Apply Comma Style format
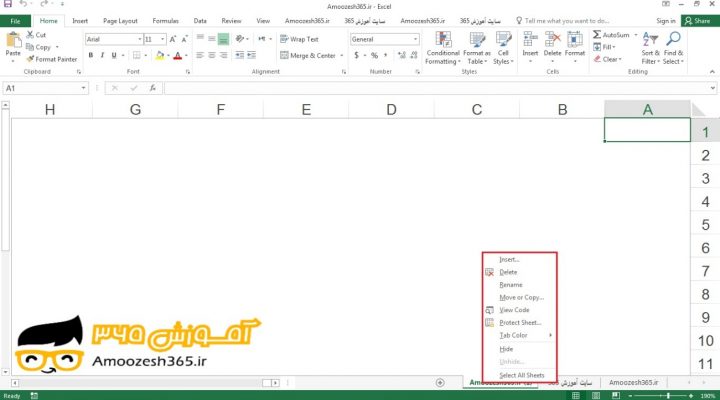This screenshot has width=720, height=400. click(386, 55)
